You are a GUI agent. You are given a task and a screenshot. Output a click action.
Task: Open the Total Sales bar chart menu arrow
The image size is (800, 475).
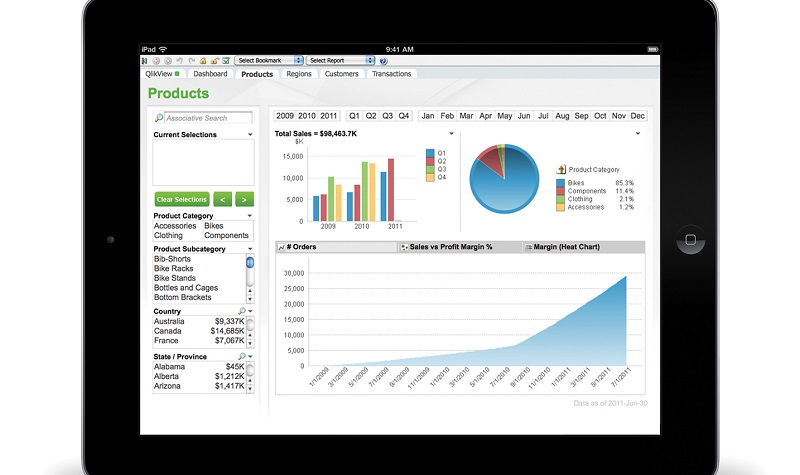tap(451, 134)
